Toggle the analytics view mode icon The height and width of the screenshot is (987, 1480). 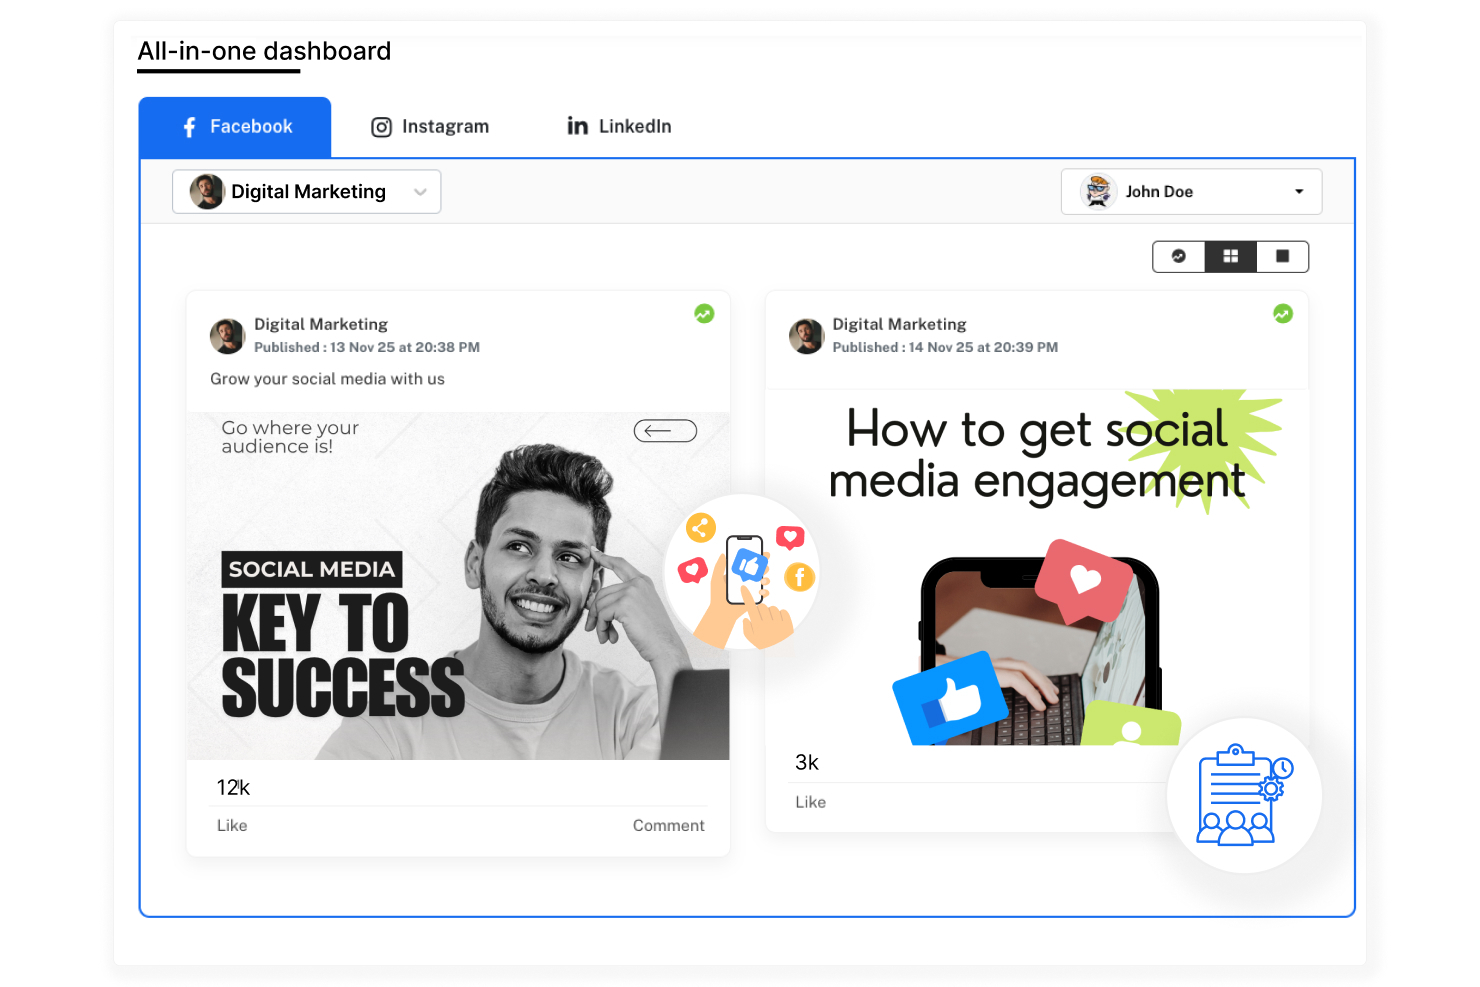pyautogui.click(x=1179, y=256)
